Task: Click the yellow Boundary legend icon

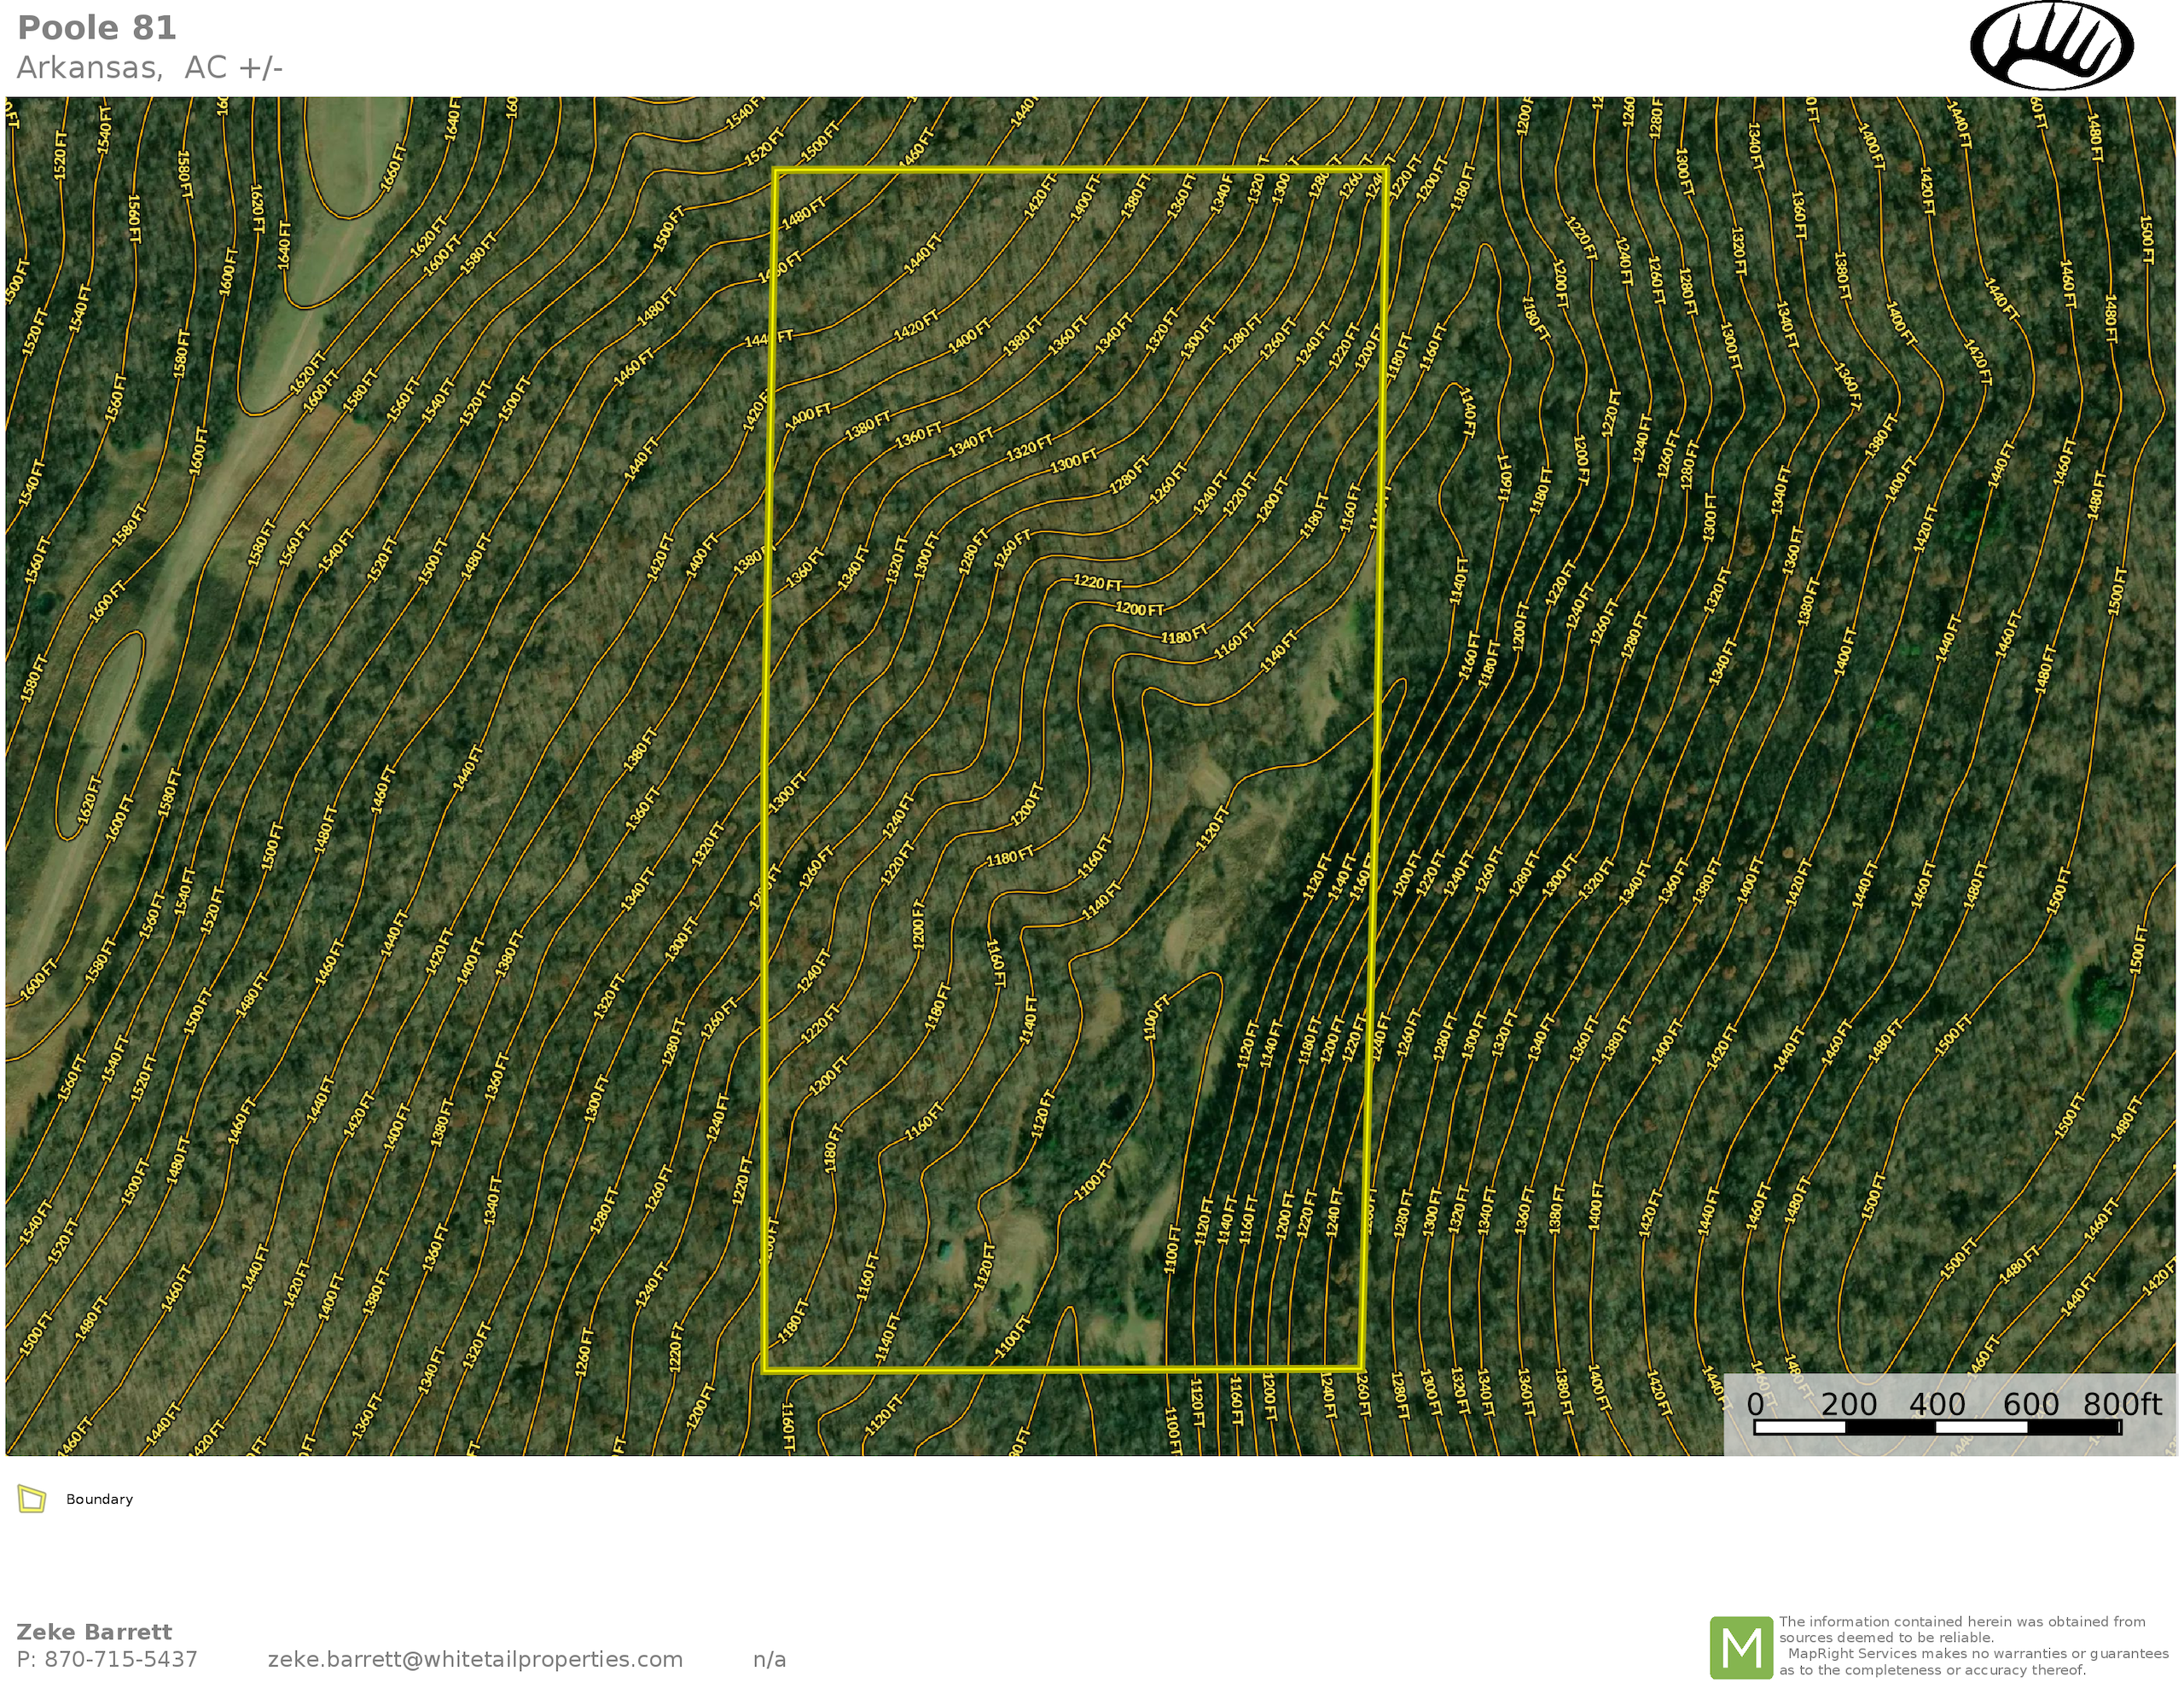Action: [32, 1499]
